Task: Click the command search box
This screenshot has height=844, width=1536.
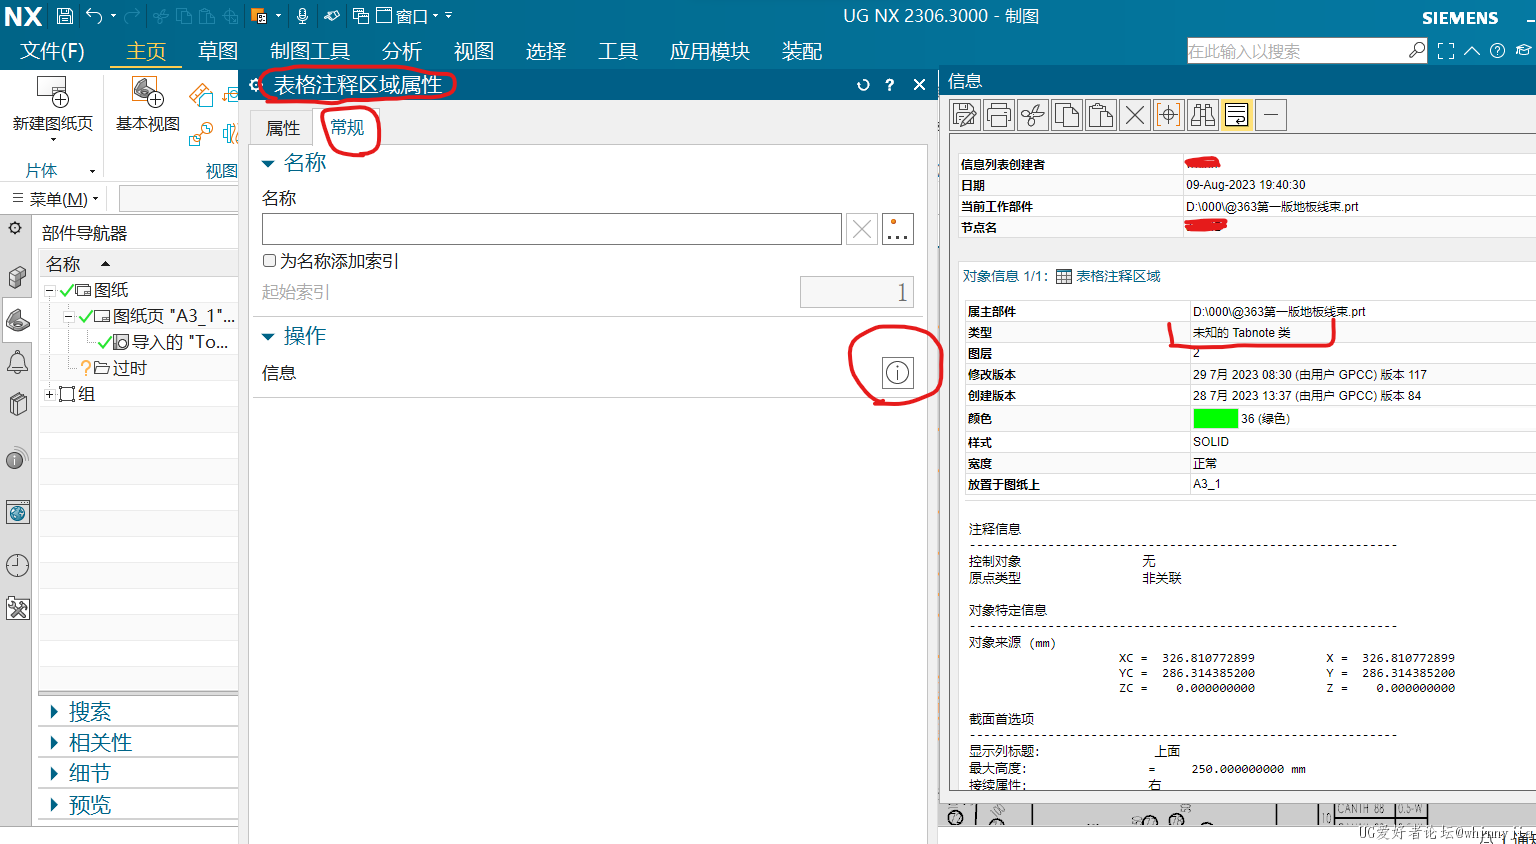Action: (x=1296, y=51)
